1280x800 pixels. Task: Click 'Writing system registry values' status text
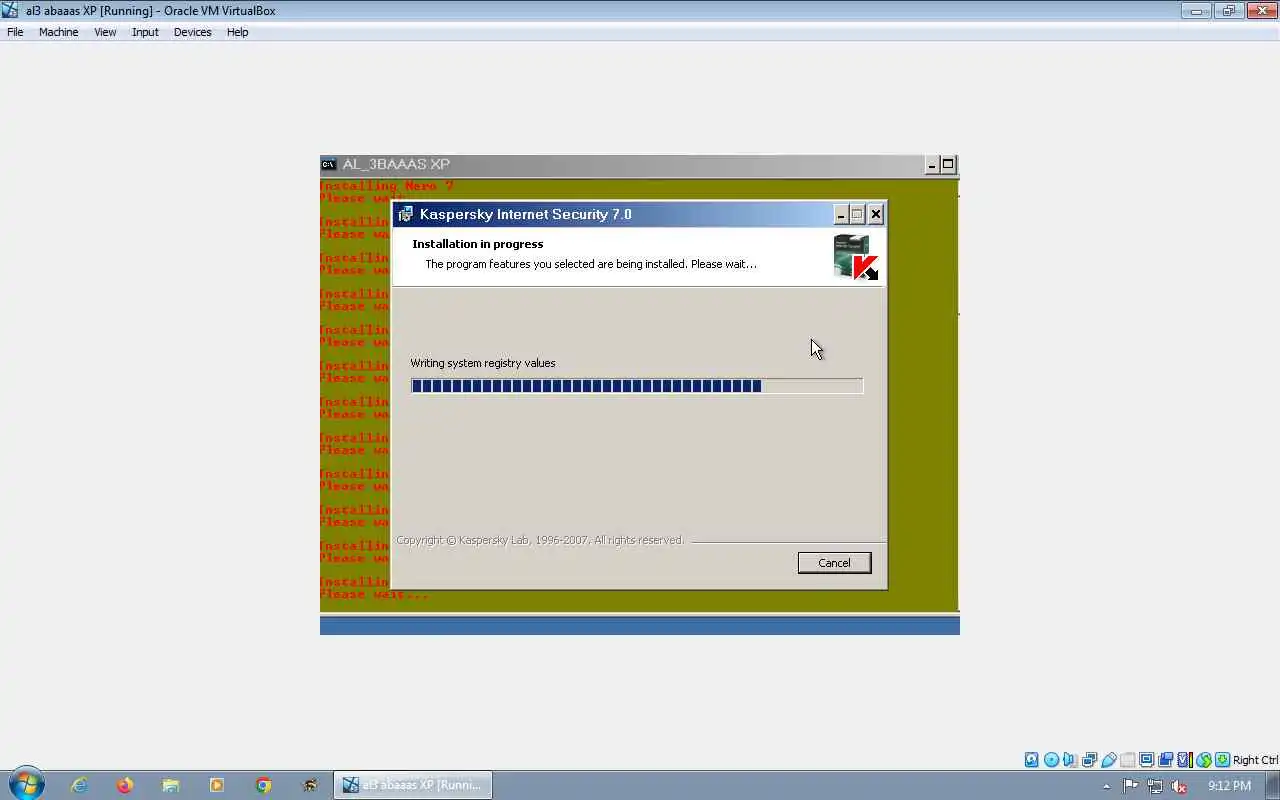483,363
